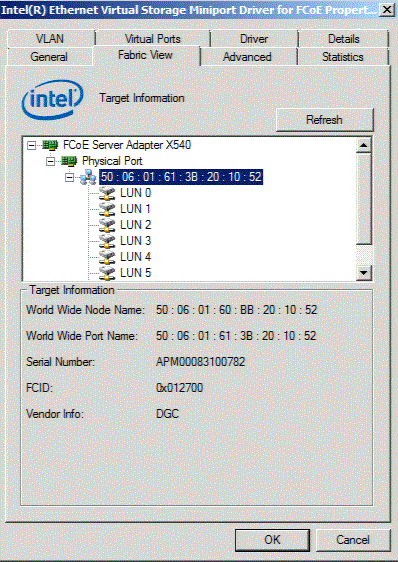Click the 'Serial Number:' label
Screen dimensions: 398x562
[60, 362]
